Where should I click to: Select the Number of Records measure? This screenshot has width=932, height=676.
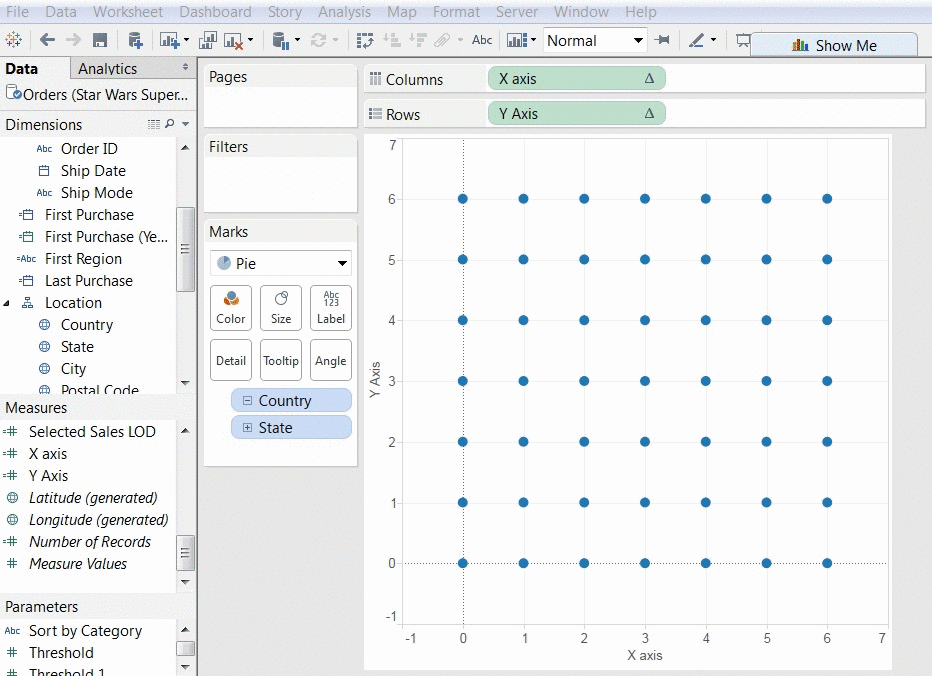click(90, 542)
